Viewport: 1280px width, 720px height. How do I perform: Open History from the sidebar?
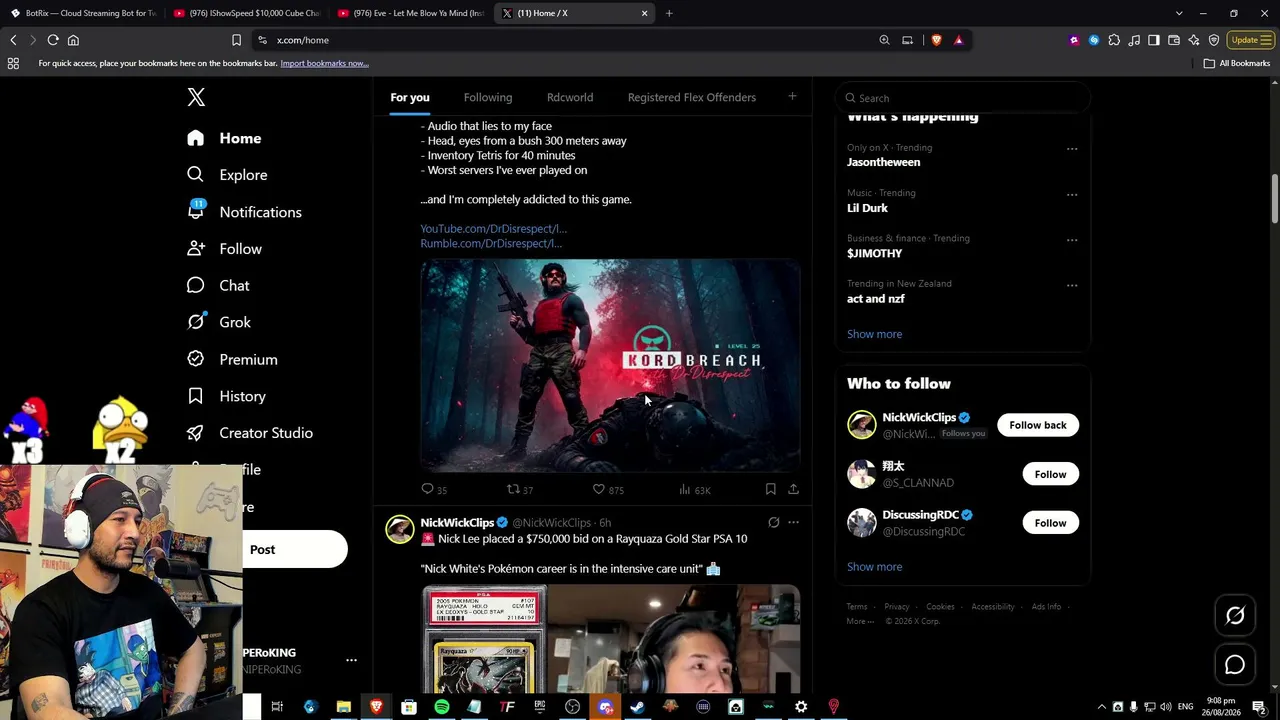pos(226,396)
